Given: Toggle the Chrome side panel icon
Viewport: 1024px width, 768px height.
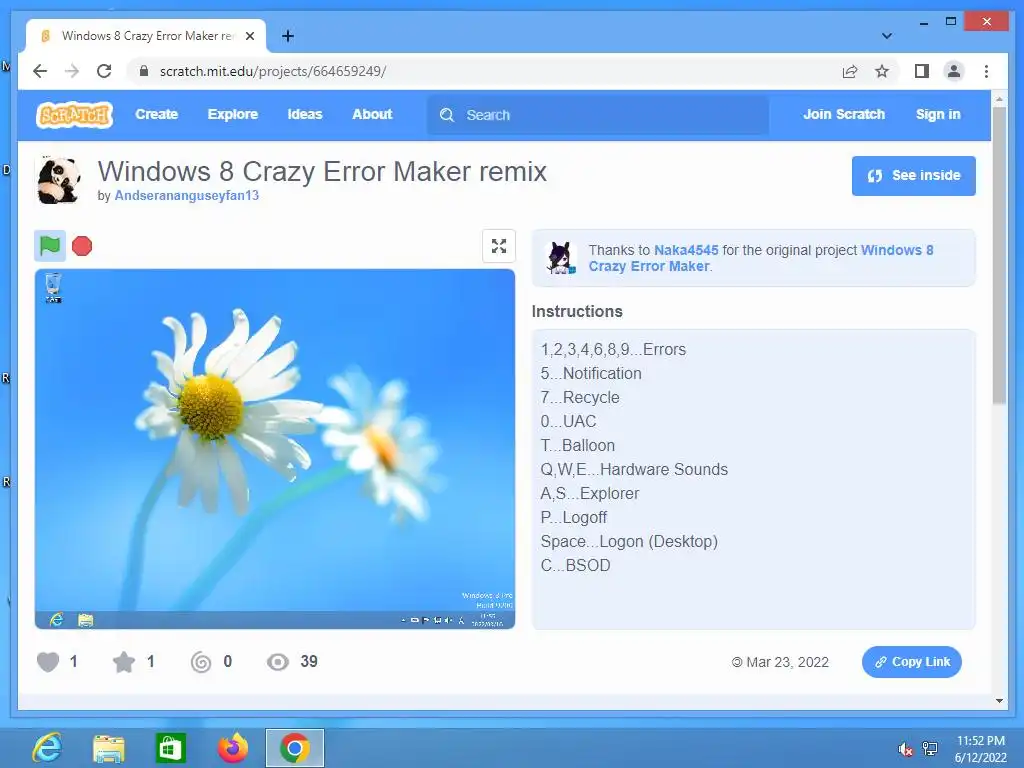Looking at the screenshot, I should click(x=921, y=71).
